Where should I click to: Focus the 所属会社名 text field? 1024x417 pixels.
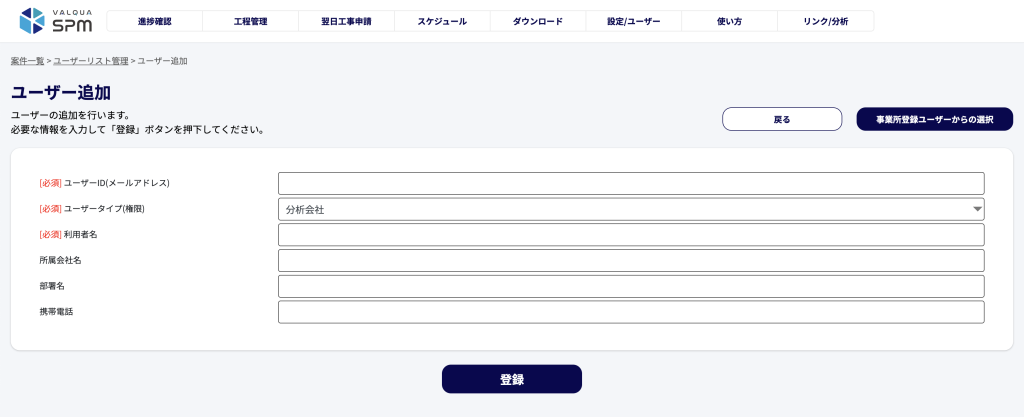click(631, 260)
